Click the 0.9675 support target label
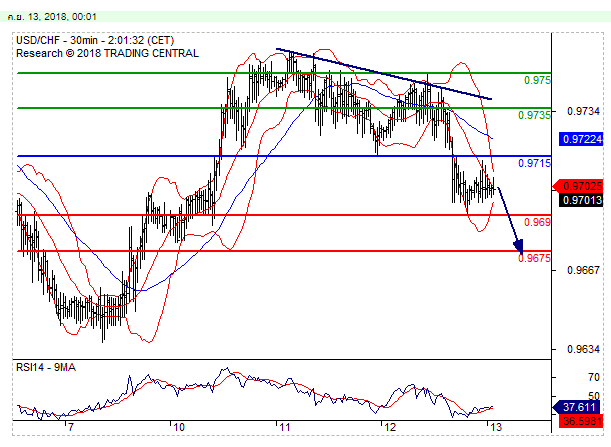The height and width of the screenshot is (447, 611). click(x=534, y=258)
